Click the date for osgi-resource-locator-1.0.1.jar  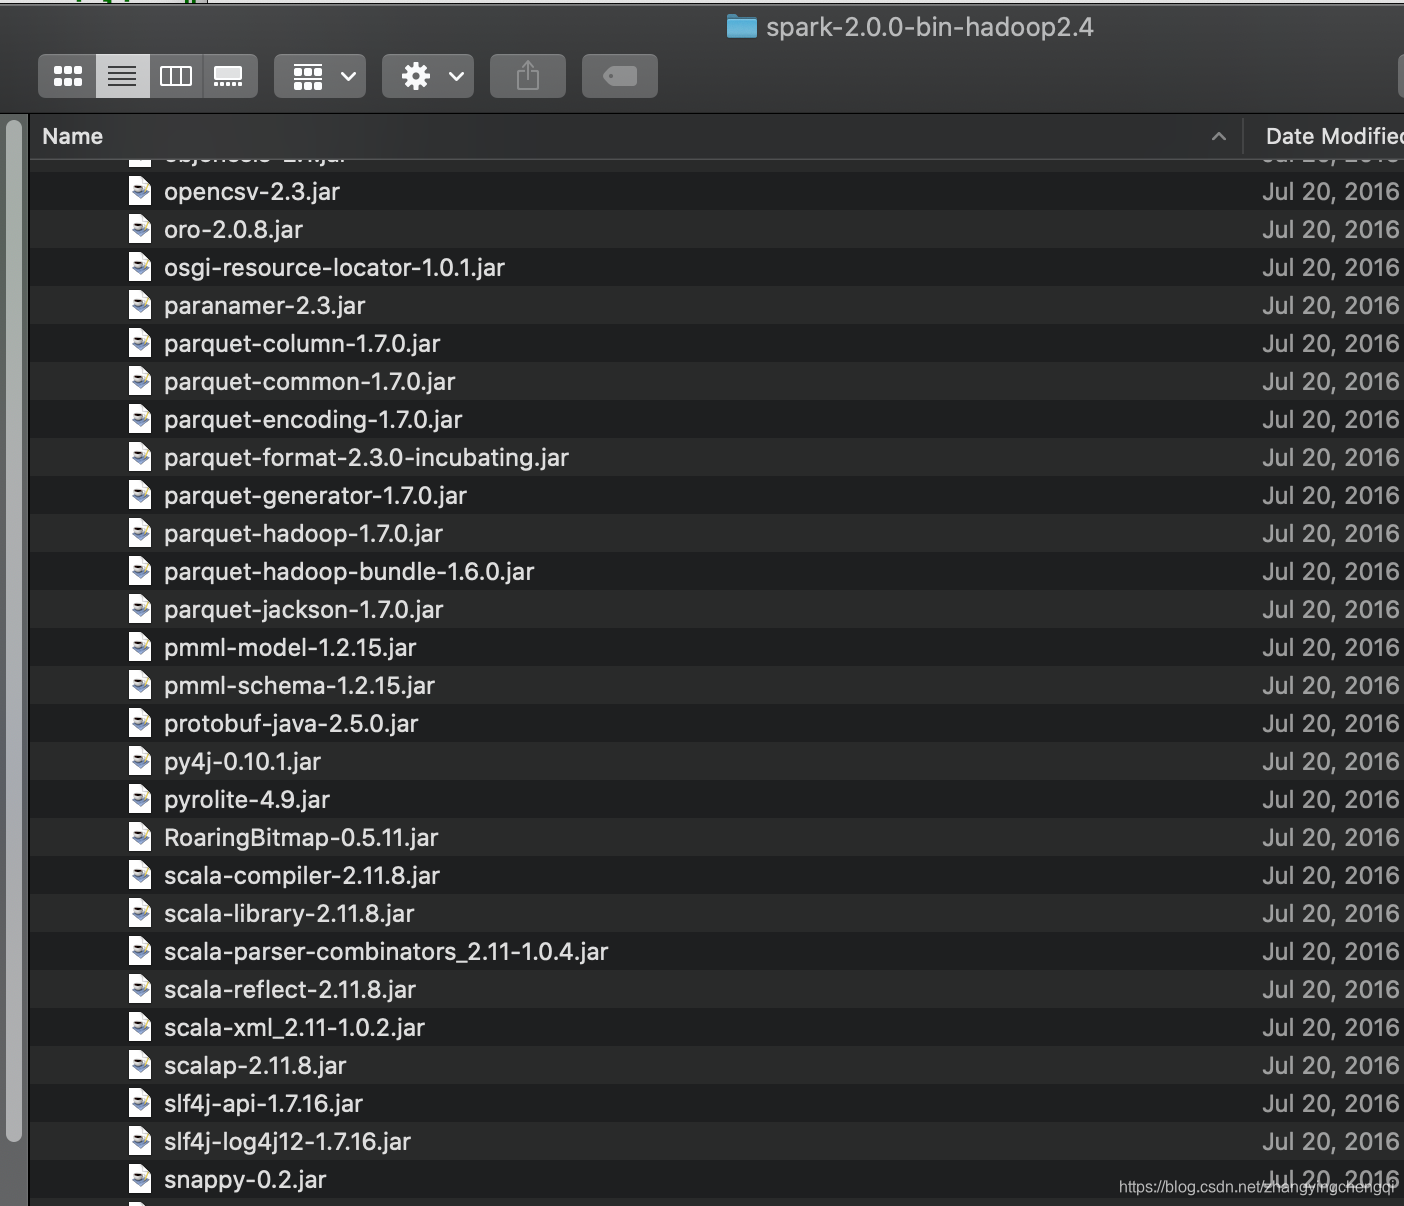point(1330,268)
